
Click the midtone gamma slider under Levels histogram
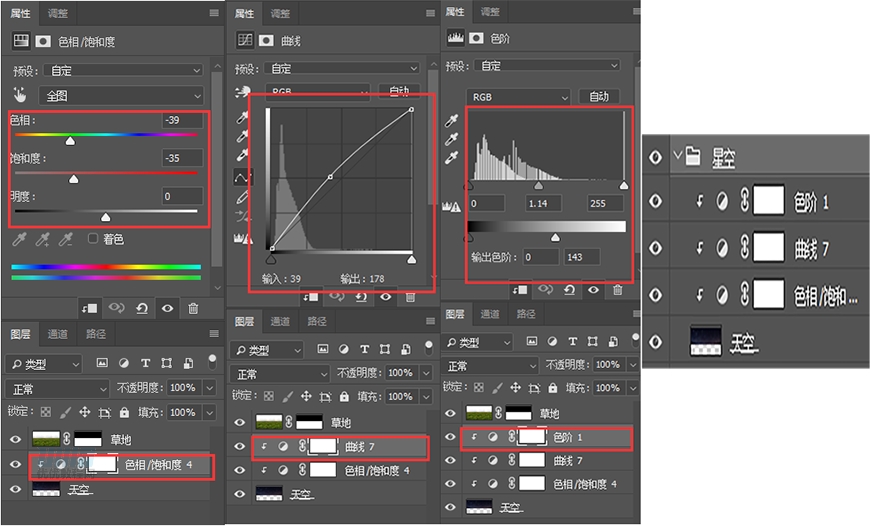point(538,185)
